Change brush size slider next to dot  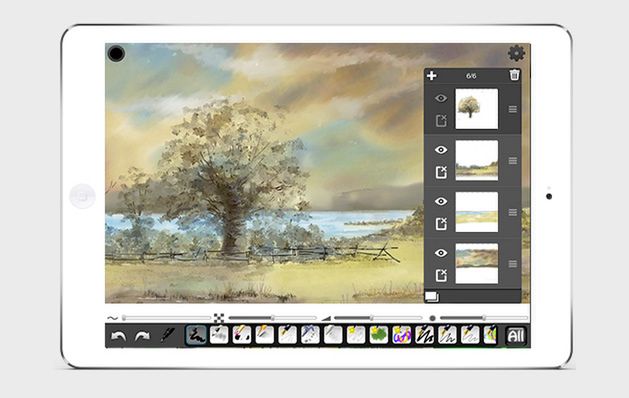[484, 318]
